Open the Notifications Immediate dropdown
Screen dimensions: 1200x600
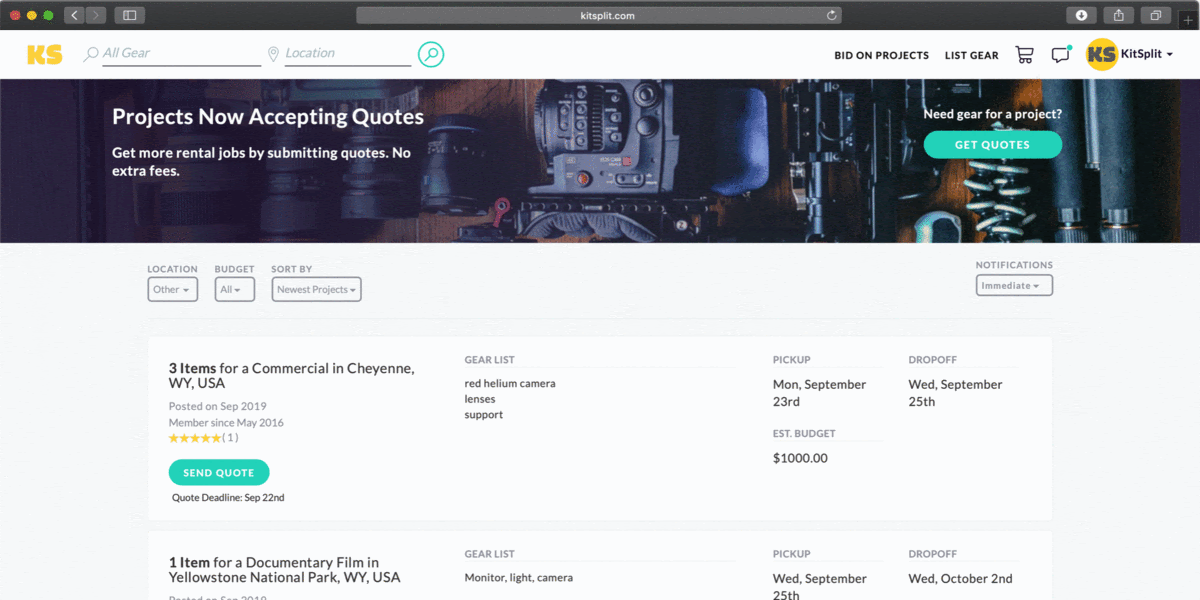tap(1014, 286)
